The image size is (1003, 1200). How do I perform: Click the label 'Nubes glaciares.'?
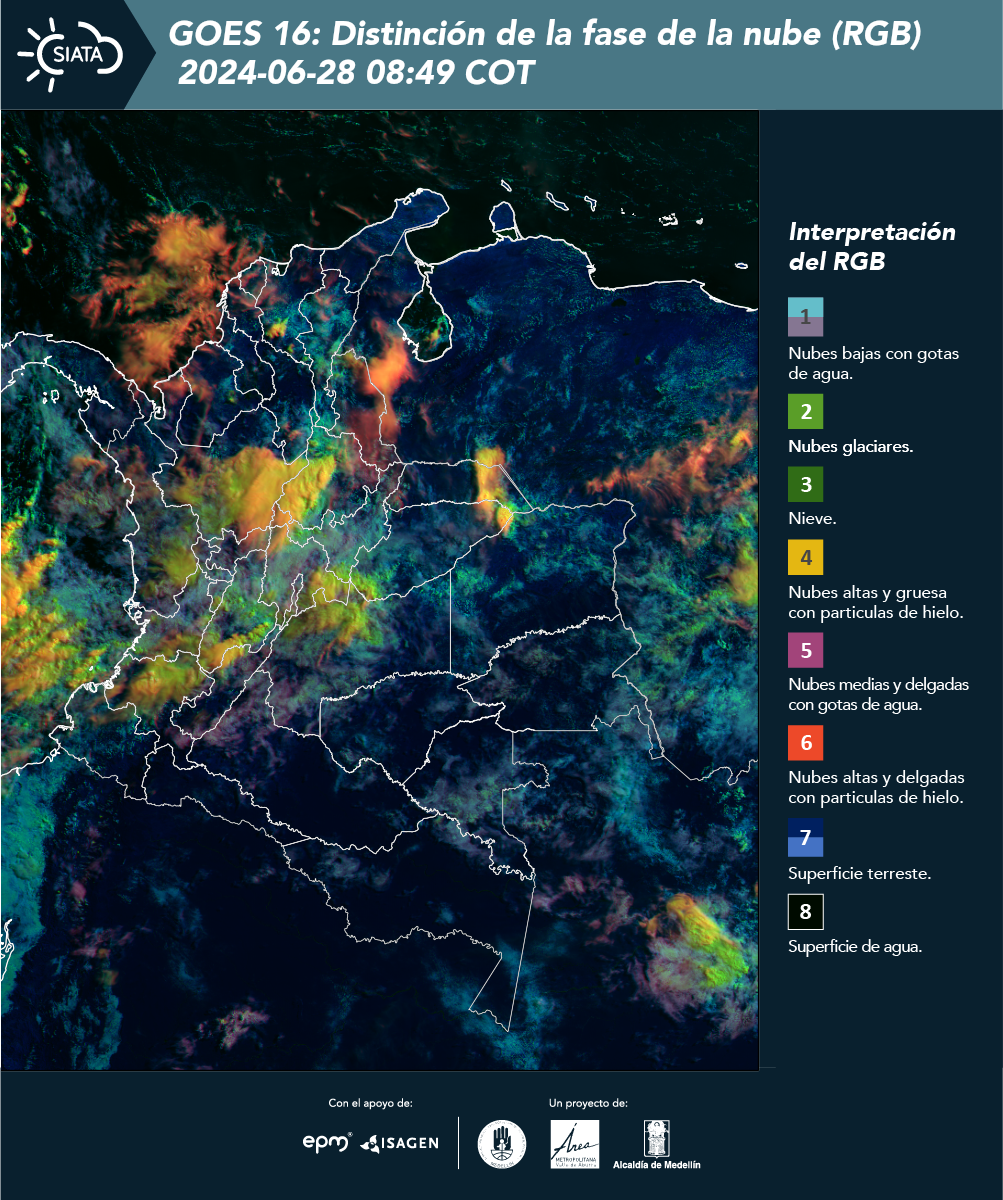coord(850,446)
